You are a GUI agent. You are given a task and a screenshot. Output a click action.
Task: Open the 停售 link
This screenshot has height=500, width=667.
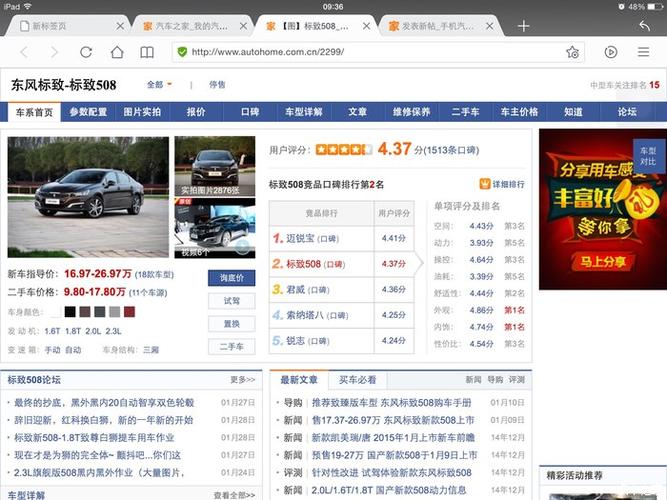pos(217,84)
